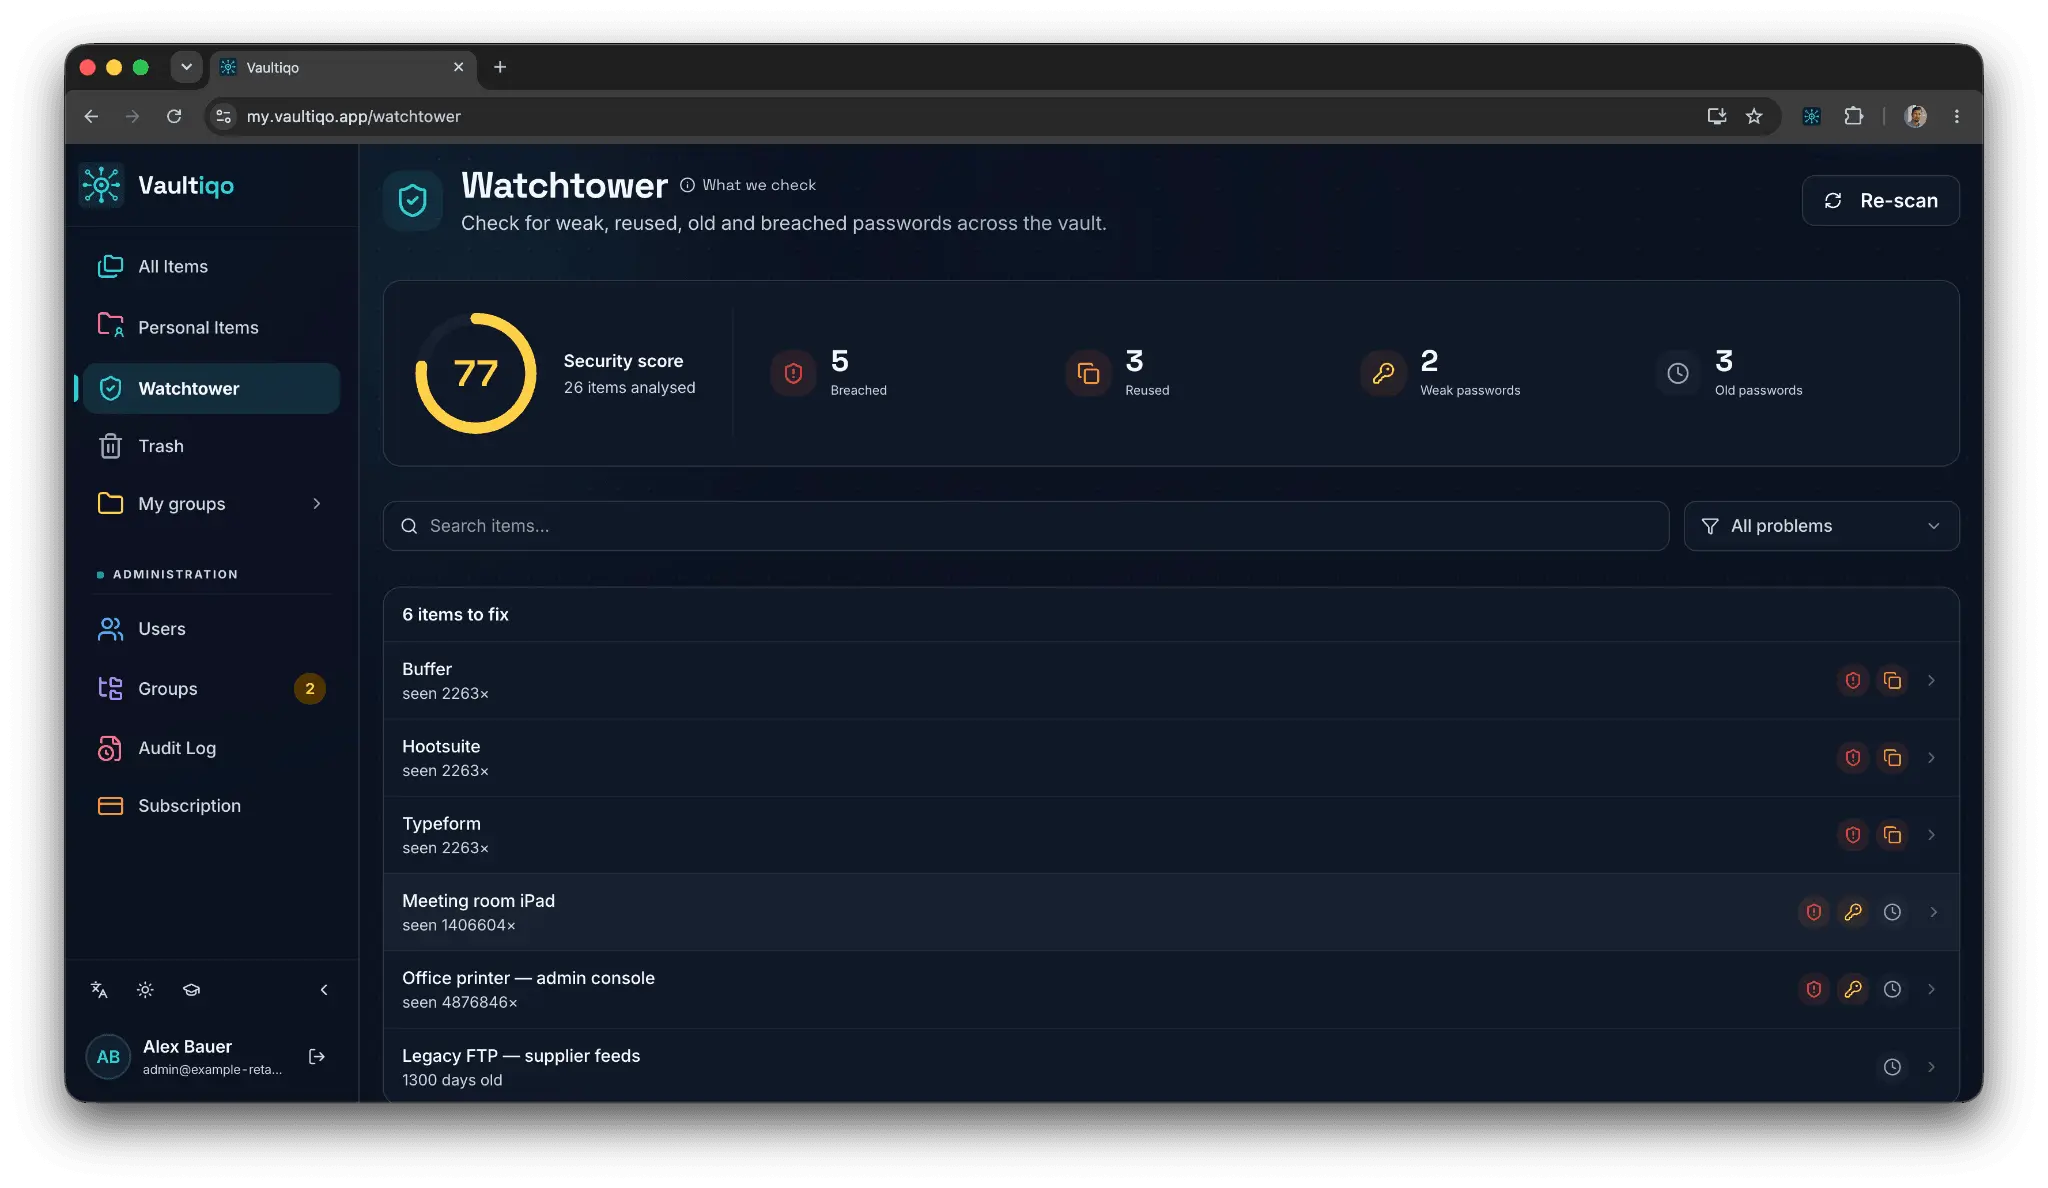Focus the Search items field
This screenshot has height=1188, width=2048.
coord(1026,526)
